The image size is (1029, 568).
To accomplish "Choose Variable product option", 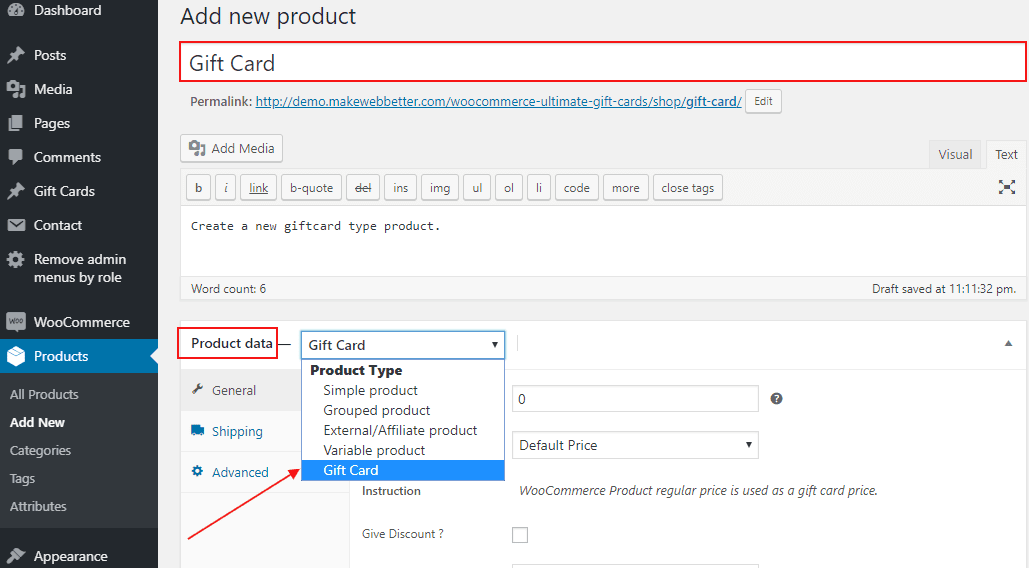I will pos(374,450).
